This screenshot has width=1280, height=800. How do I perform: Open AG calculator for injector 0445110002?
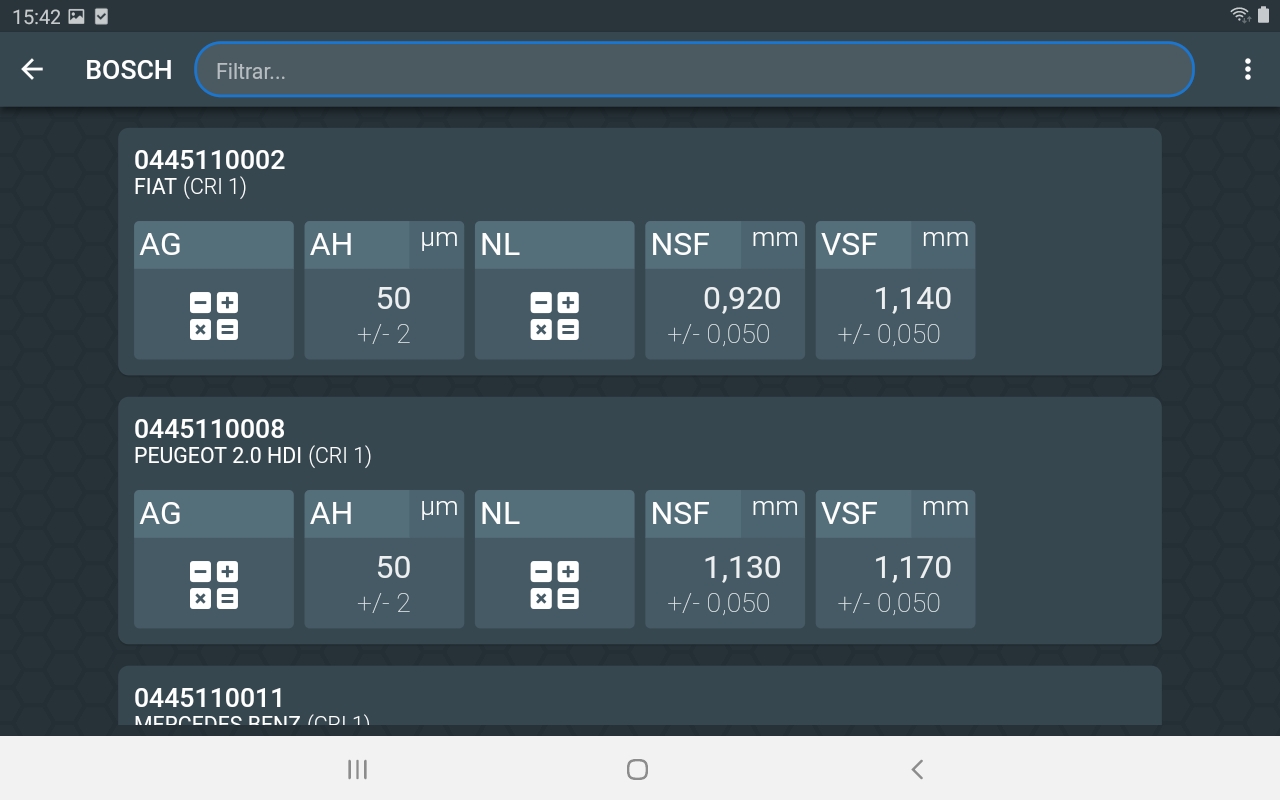point(214,315)
